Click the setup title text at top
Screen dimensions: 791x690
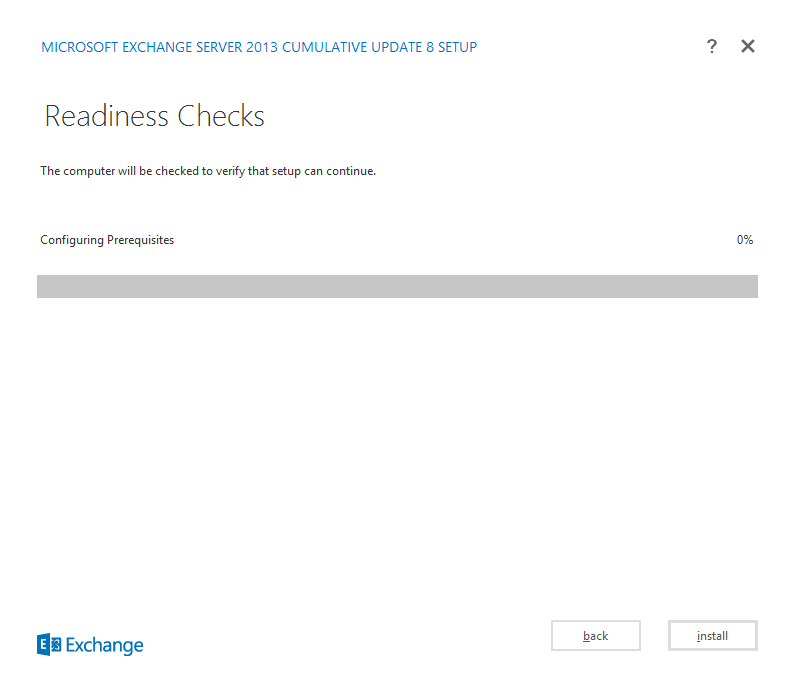(x=259, y=47)
